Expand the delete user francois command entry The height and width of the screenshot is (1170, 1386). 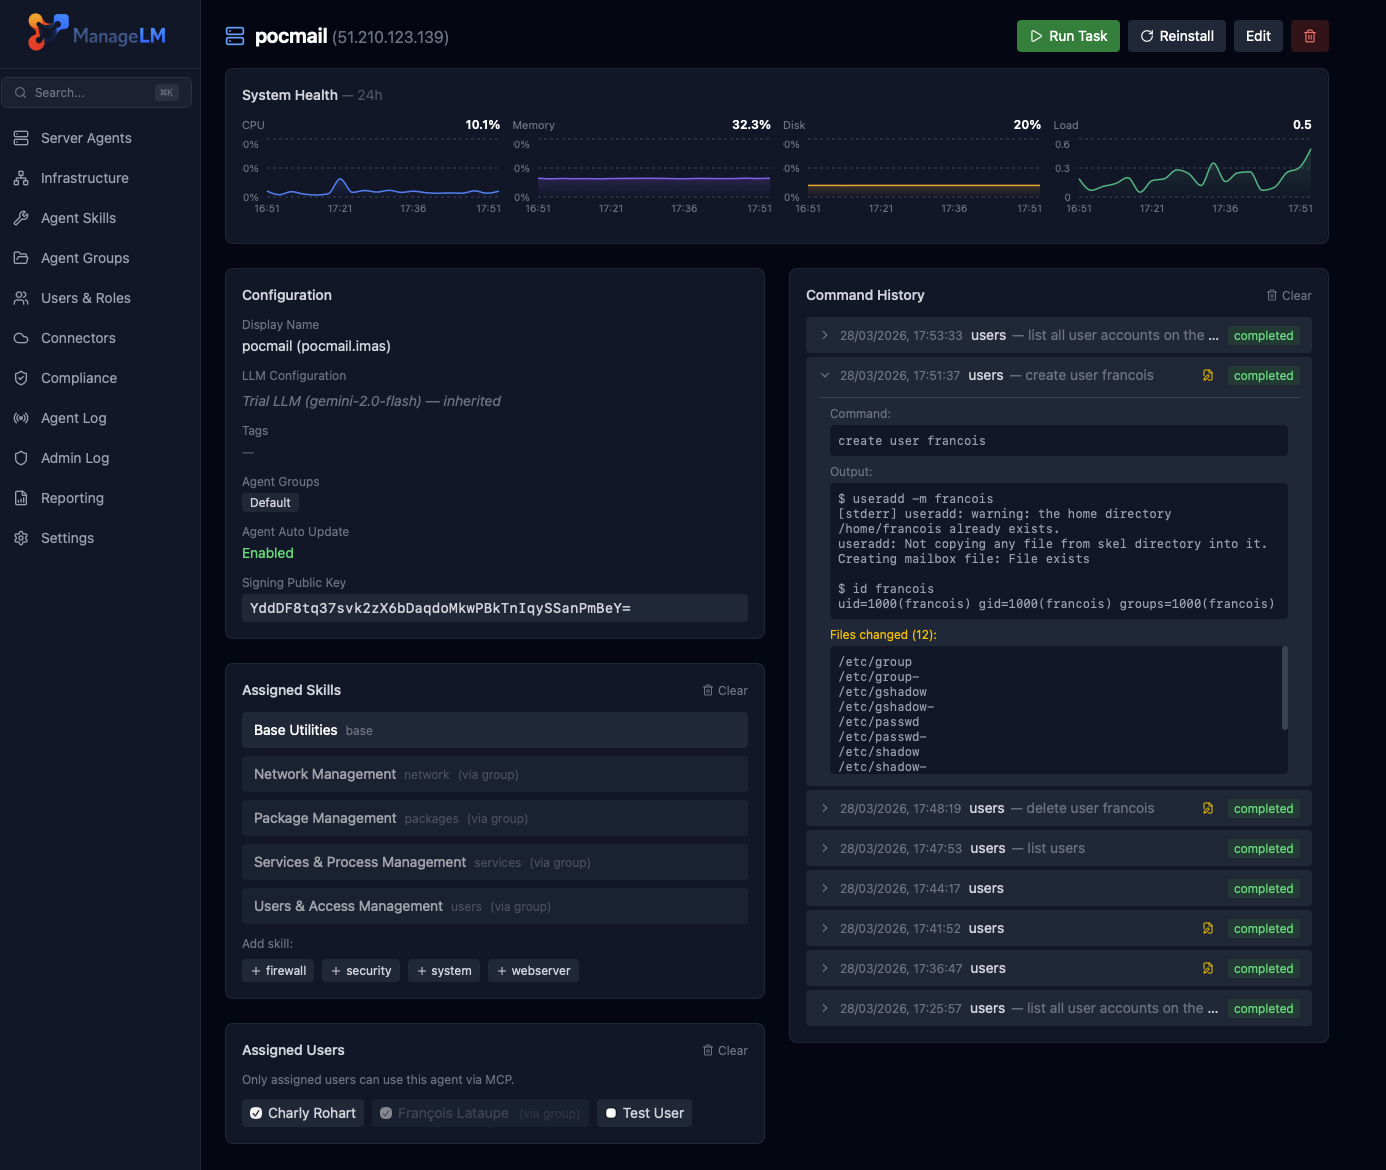[823, 808]
